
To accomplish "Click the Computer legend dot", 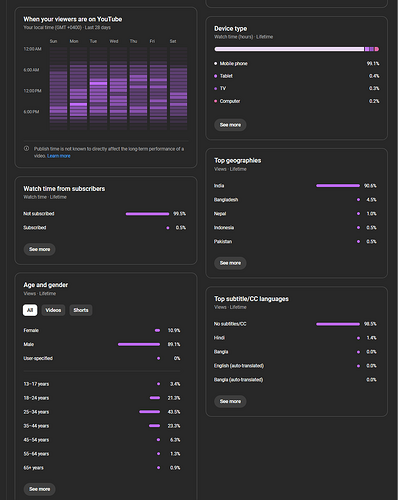I will click(216, 101).
